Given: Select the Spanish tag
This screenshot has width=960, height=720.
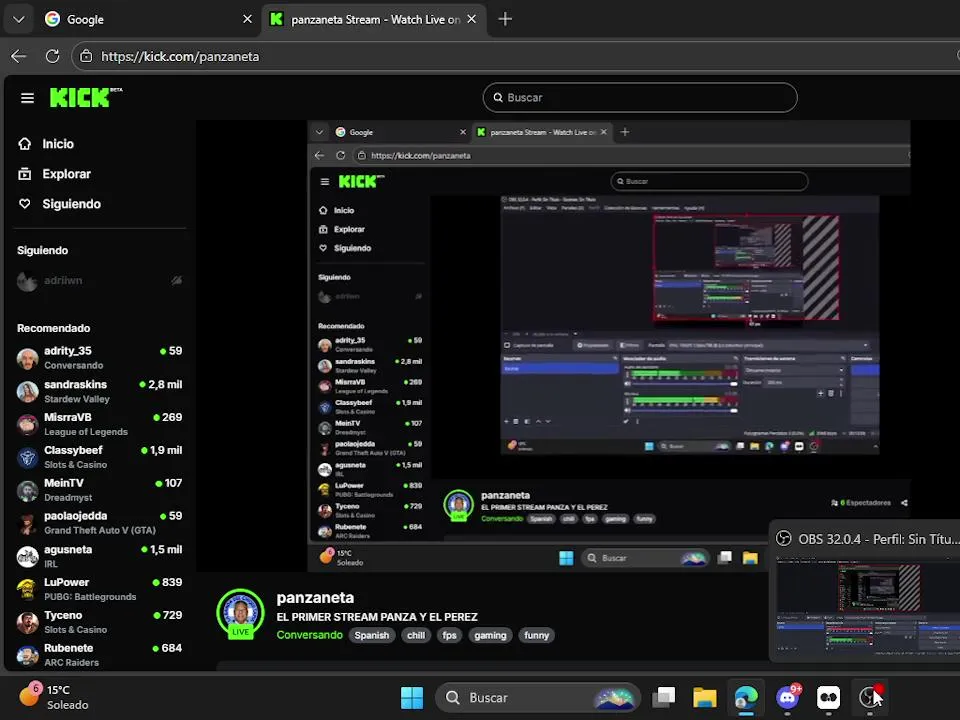Looking at the screenshot, I should pos(372,635).
